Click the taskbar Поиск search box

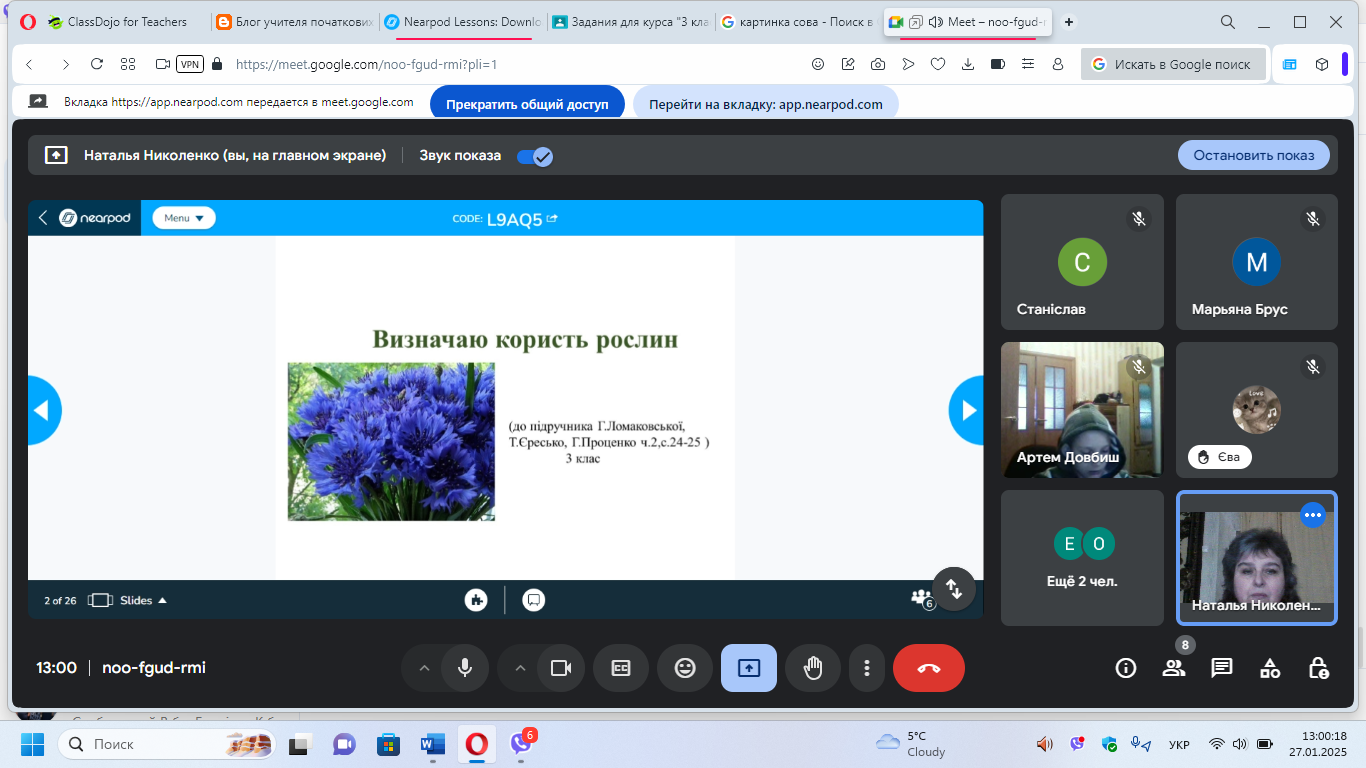167,744
